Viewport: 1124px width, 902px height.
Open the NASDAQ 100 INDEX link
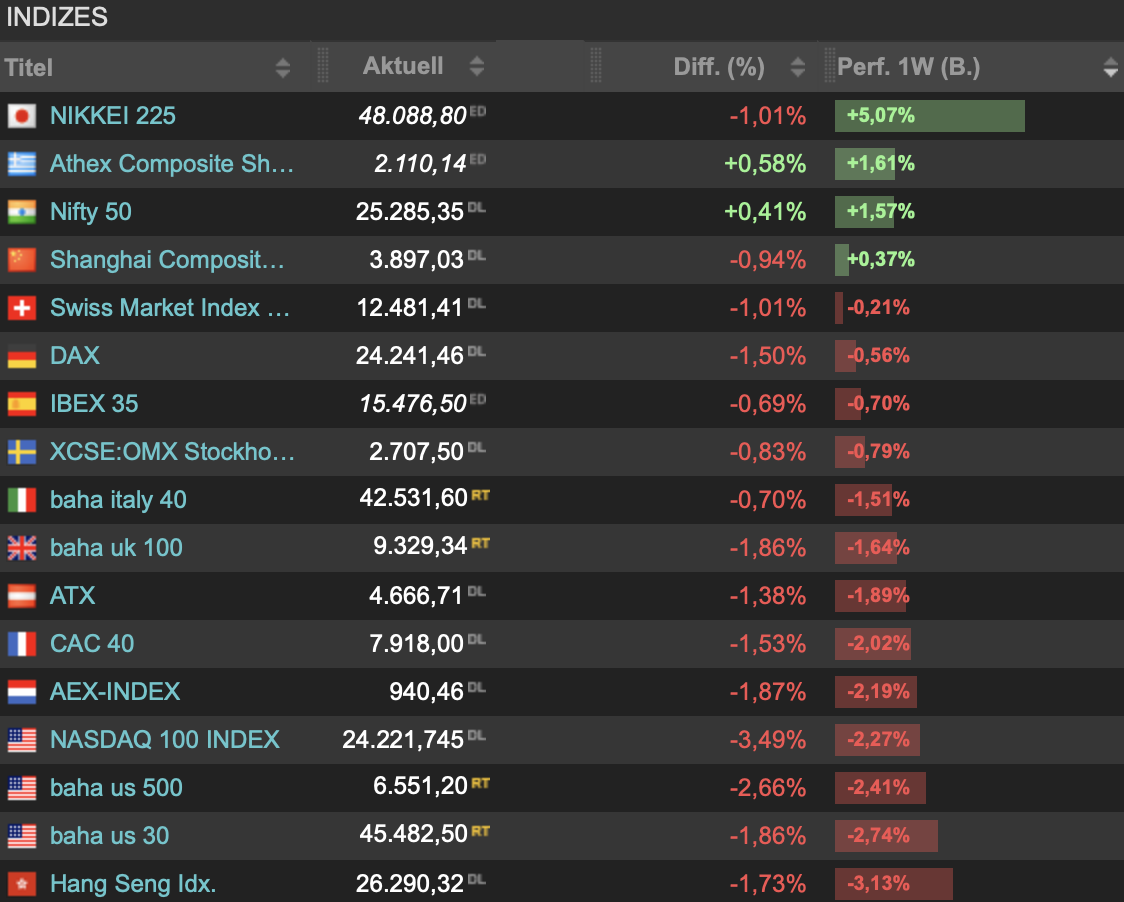[165, 740]
